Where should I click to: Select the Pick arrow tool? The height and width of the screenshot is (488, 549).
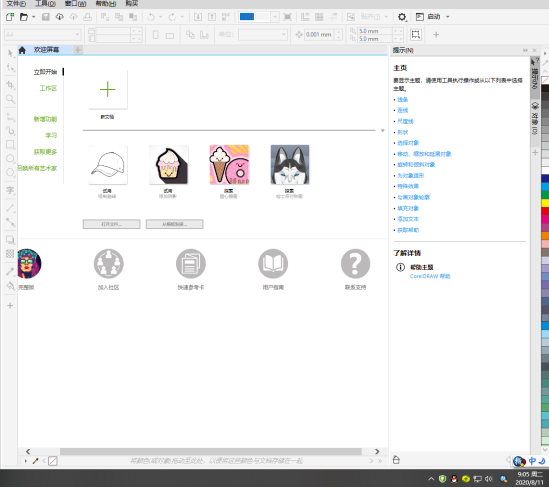10,53
